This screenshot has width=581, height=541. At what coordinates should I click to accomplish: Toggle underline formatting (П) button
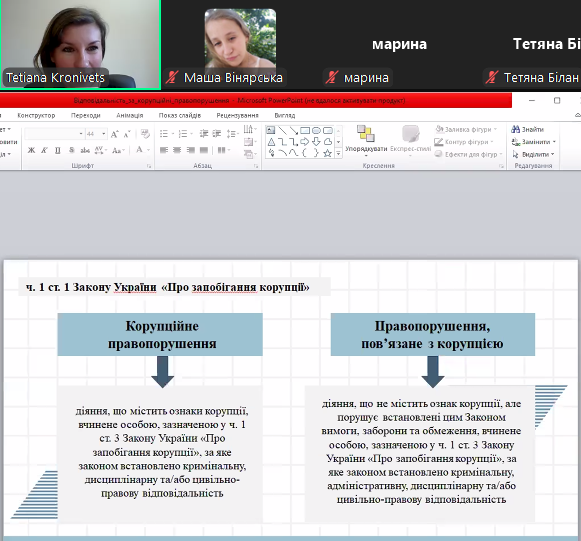(x=57, y=150)
